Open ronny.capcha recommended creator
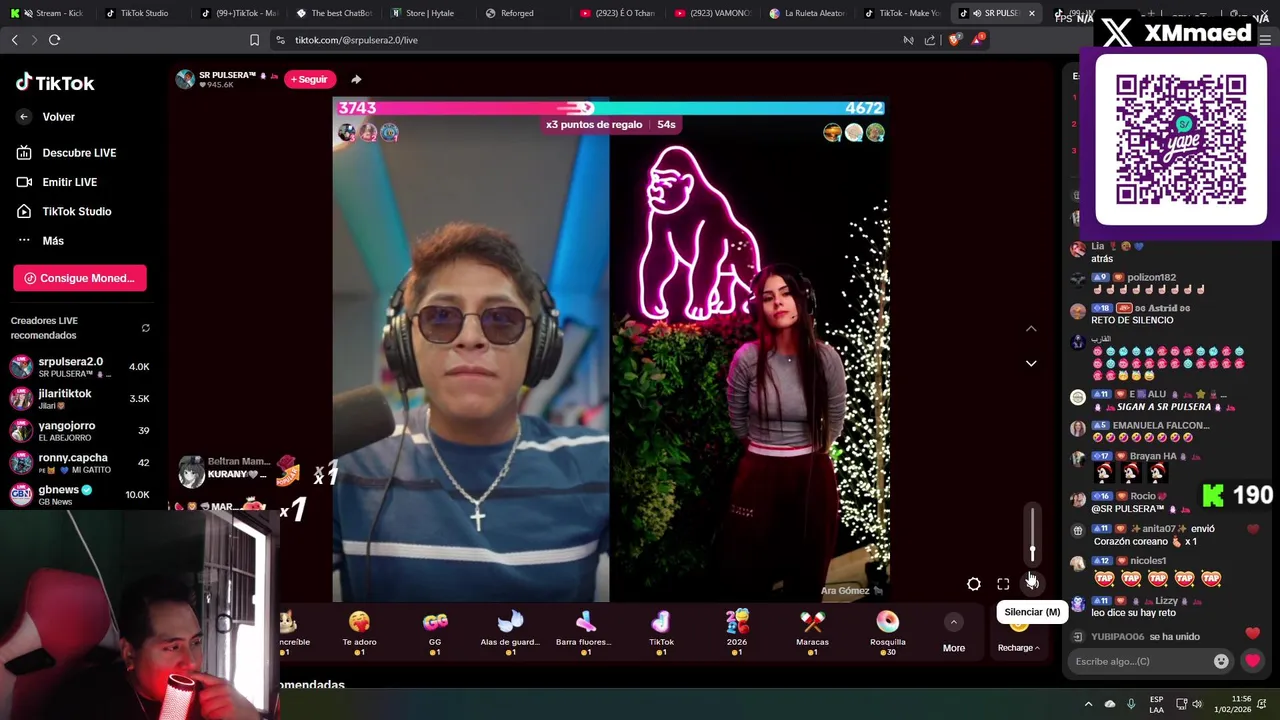 80,463
